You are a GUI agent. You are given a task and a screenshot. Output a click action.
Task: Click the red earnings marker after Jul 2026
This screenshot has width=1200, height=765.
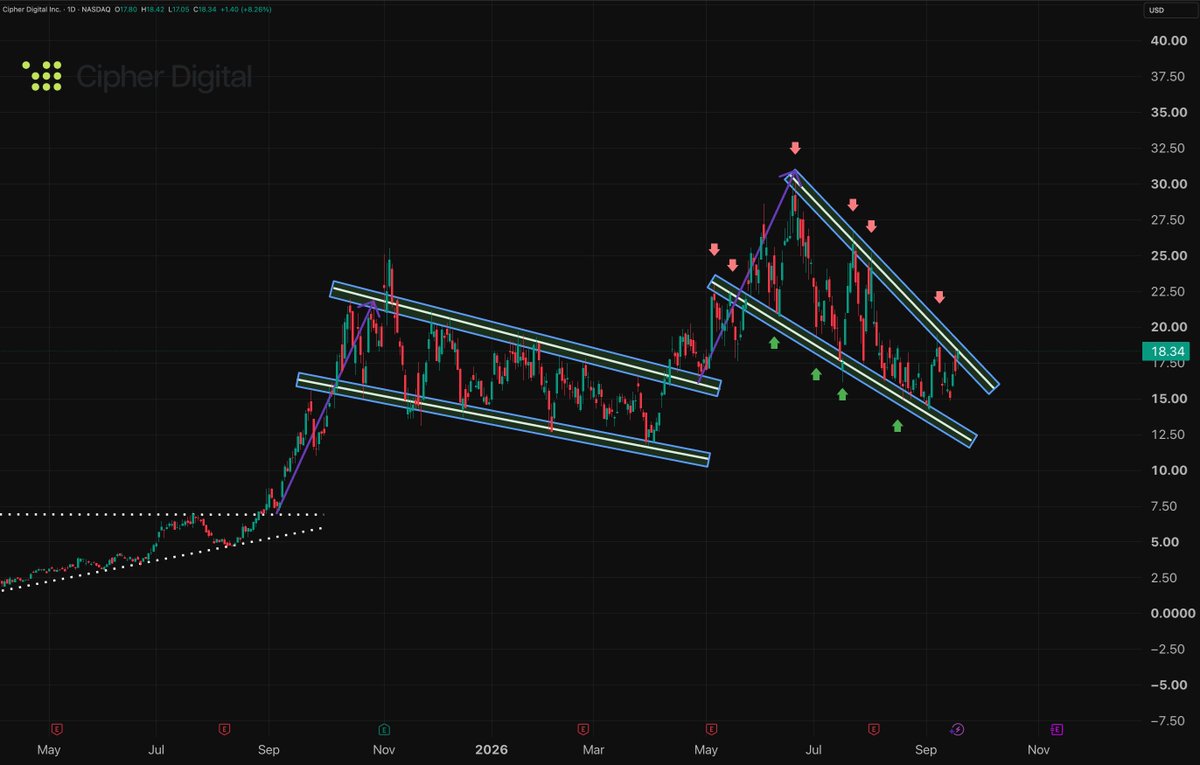tap(874, 730)
